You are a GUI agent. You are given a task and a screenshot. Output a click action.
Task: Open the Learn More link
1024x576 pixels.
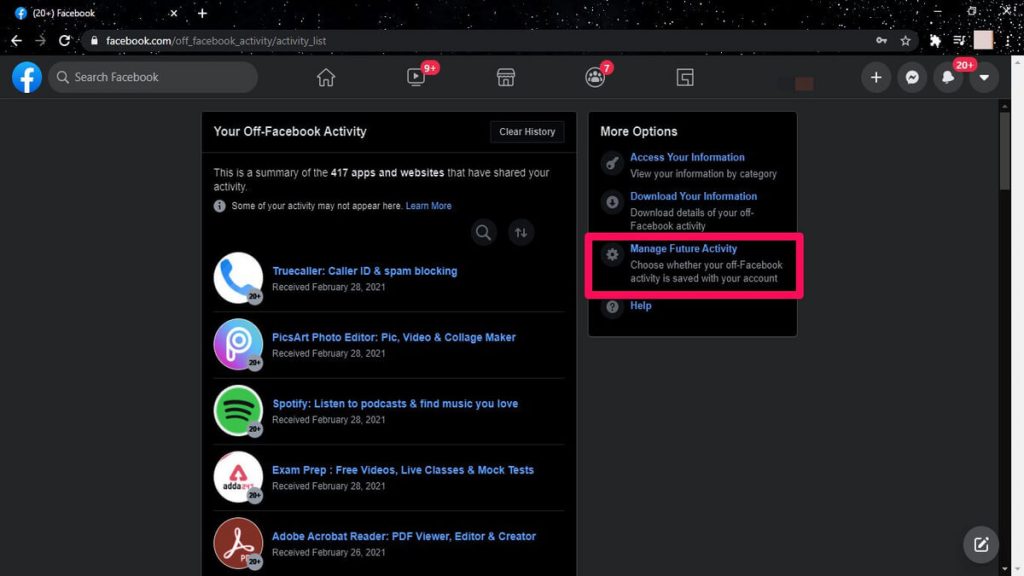[428, 205]
